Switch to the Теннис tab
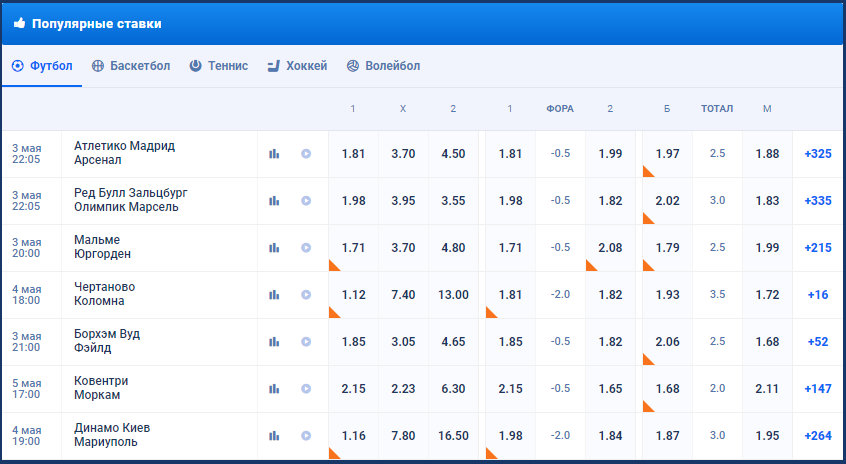 pos(219,66)
